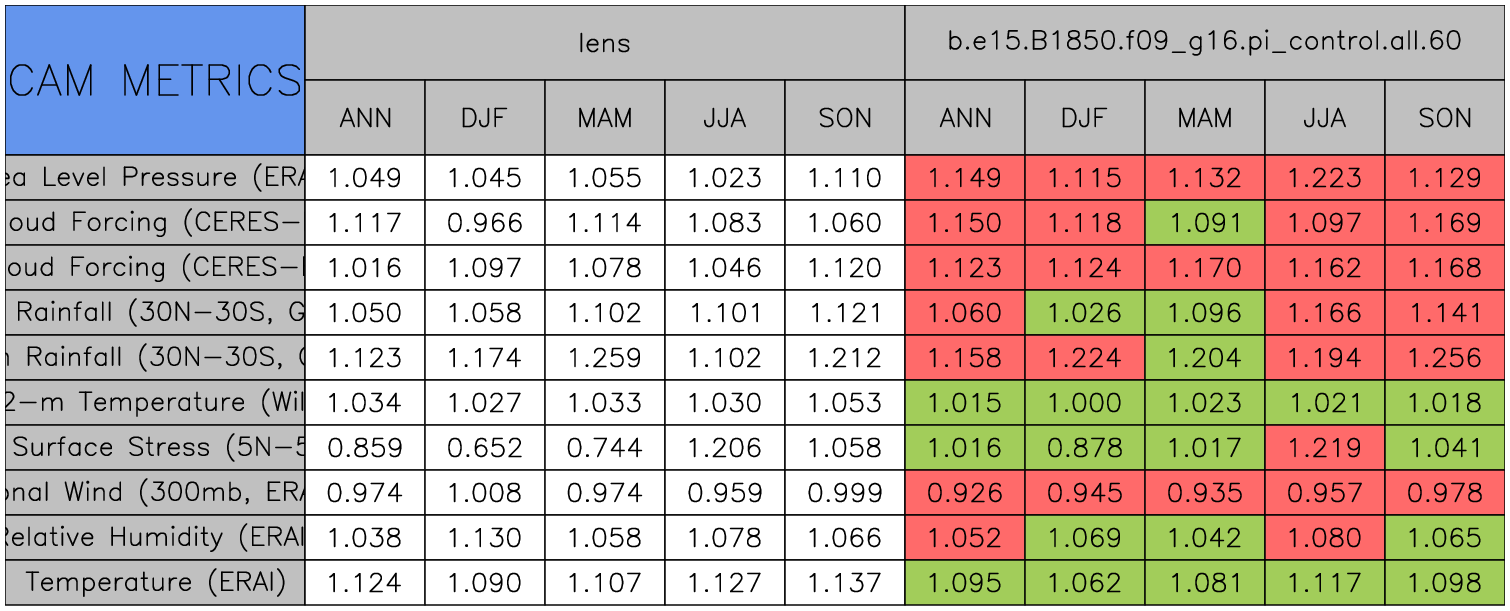Click the "lens" column group header

click(604, 43)
